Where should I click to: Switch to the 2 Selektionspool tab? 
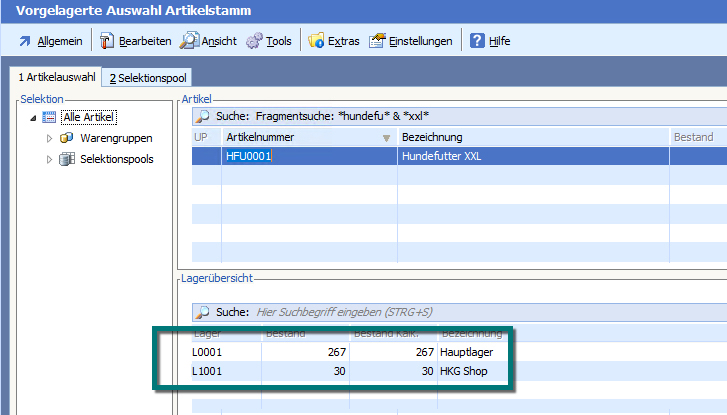[x=148, y=78]
